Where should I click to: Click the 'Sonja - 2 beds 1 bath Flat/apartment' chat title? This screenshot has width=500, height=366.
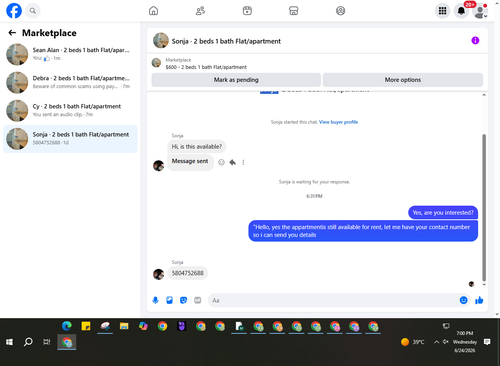pyautogui.click(x=226, y=41)
